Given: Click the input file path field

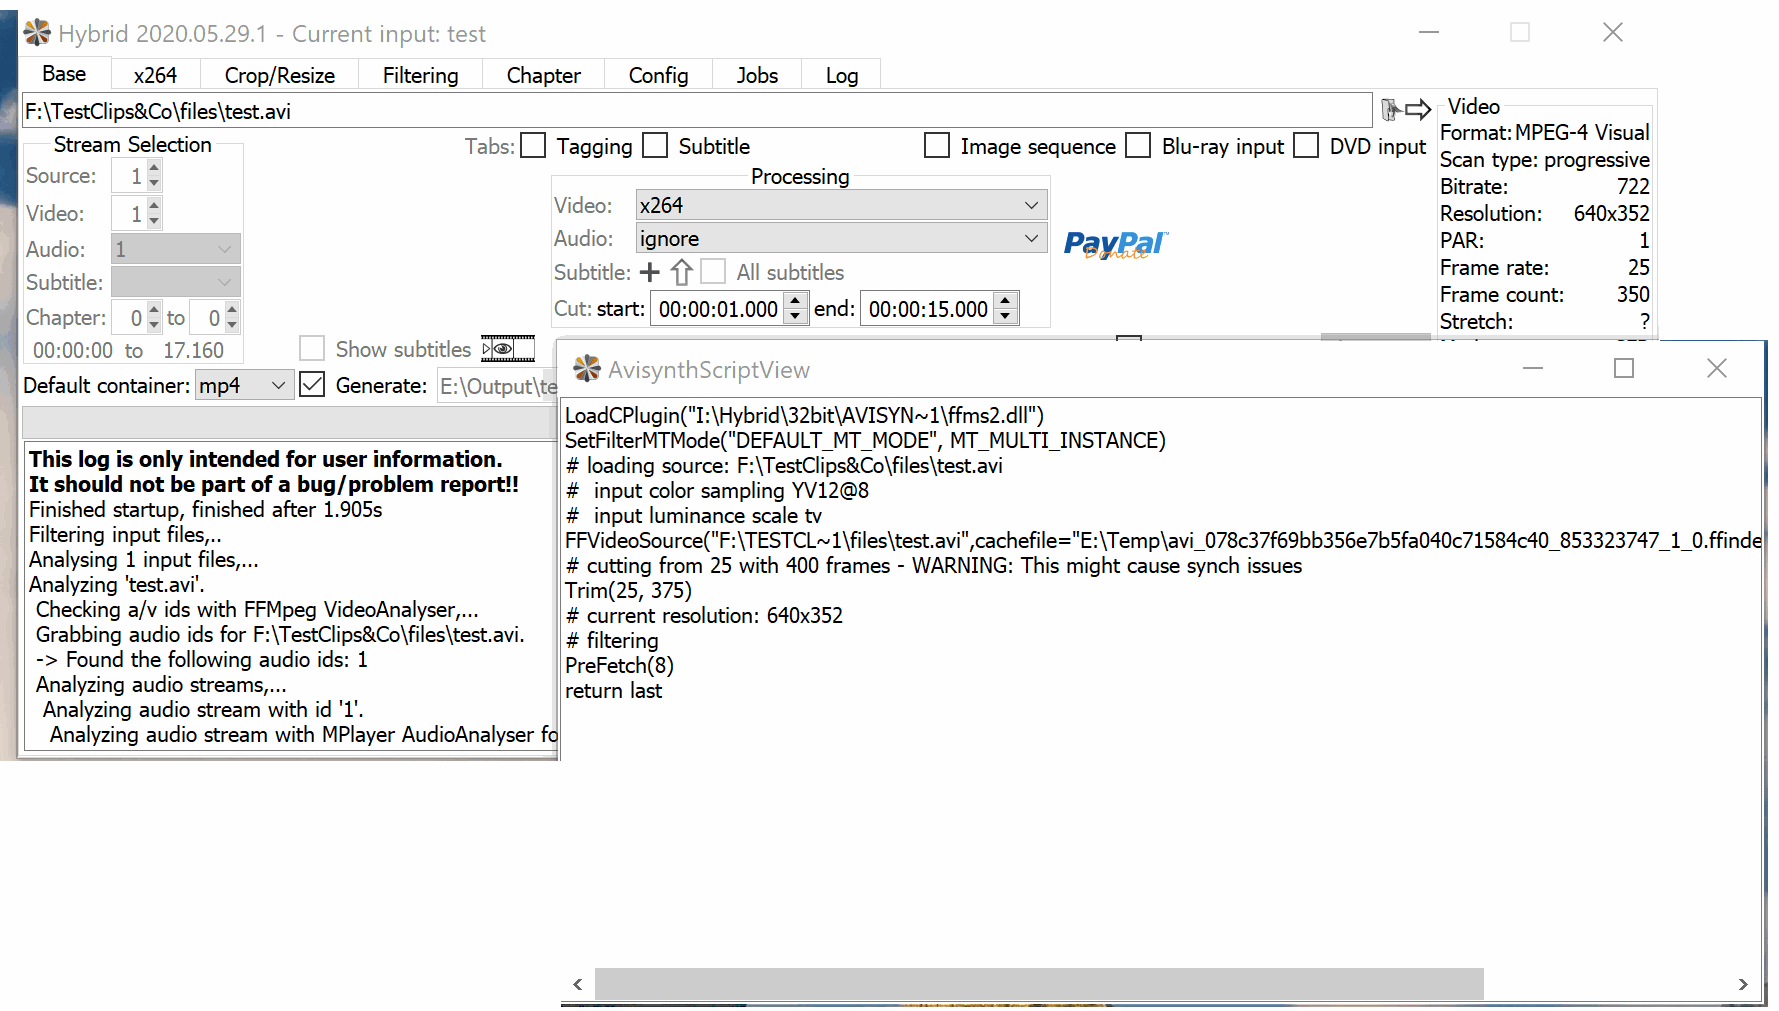Looking at the screenshot, I should [x=696, y=111].
